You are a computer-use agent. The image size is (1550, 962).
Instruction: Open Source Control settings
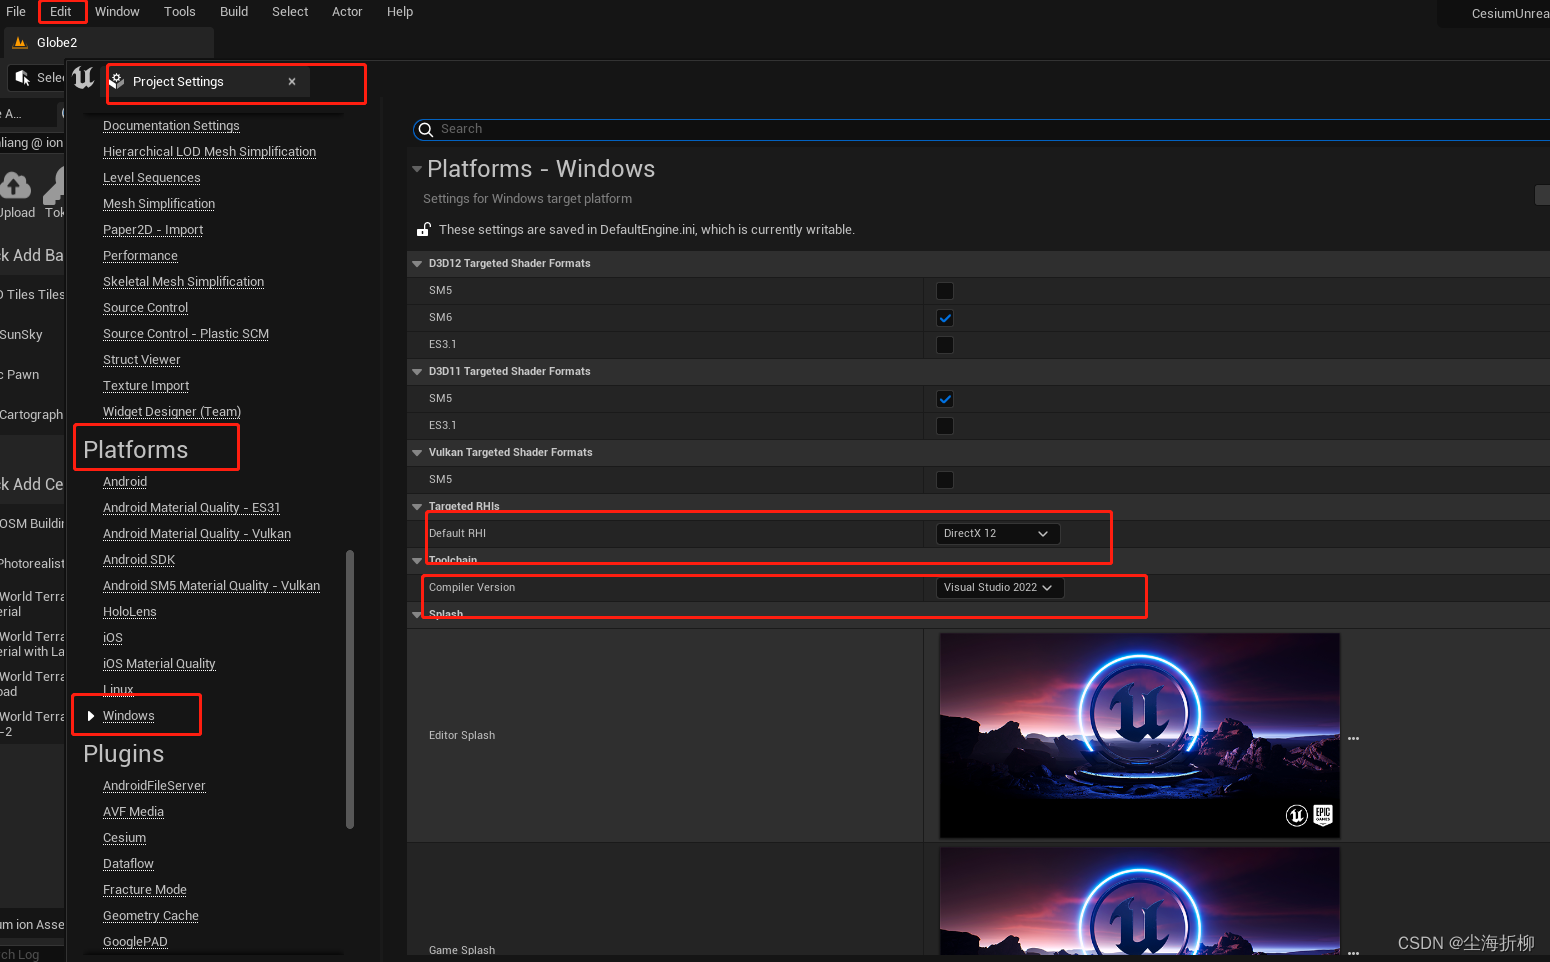point(145,308)
